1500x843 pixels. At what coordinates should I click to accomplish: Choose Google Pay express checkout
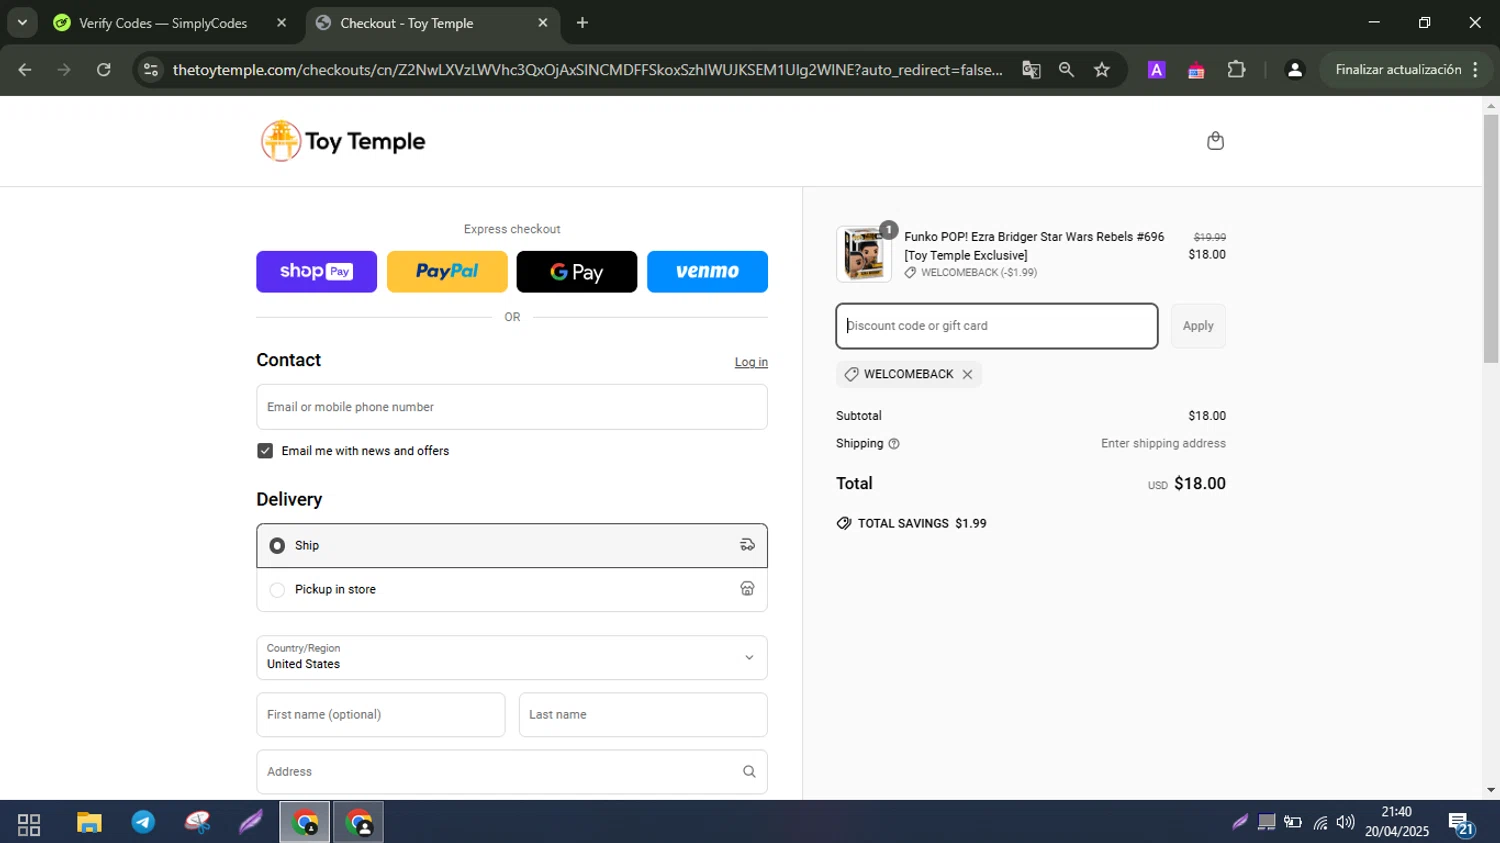click(x=577, y=272)
